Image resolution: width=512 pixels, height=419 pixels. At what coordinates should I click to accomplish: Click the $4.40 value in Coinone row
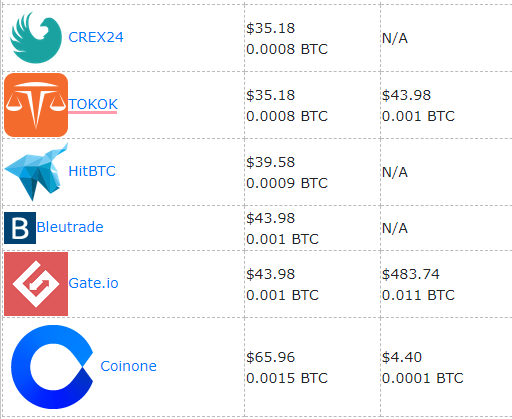[x=402, y=357]
